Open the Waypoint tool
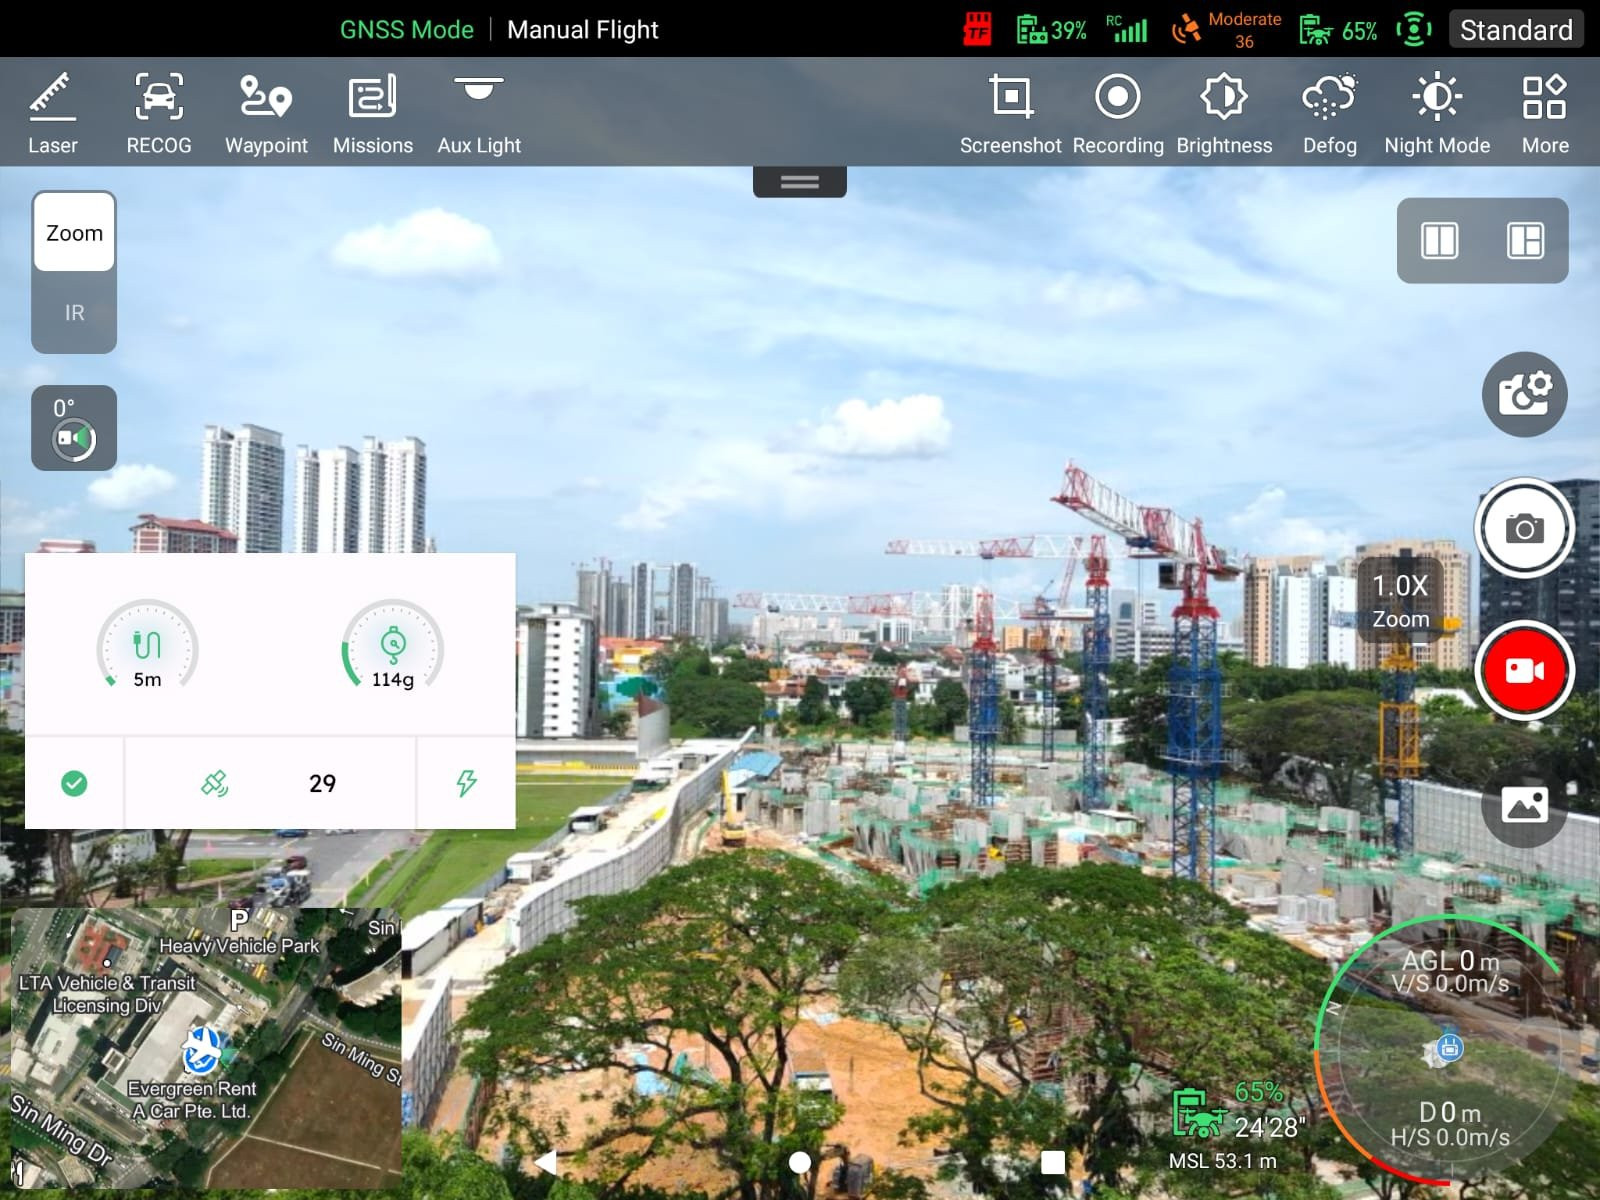Image resolution: width=1600 pixels, height=1200 pixels. (x=266, y=113)
